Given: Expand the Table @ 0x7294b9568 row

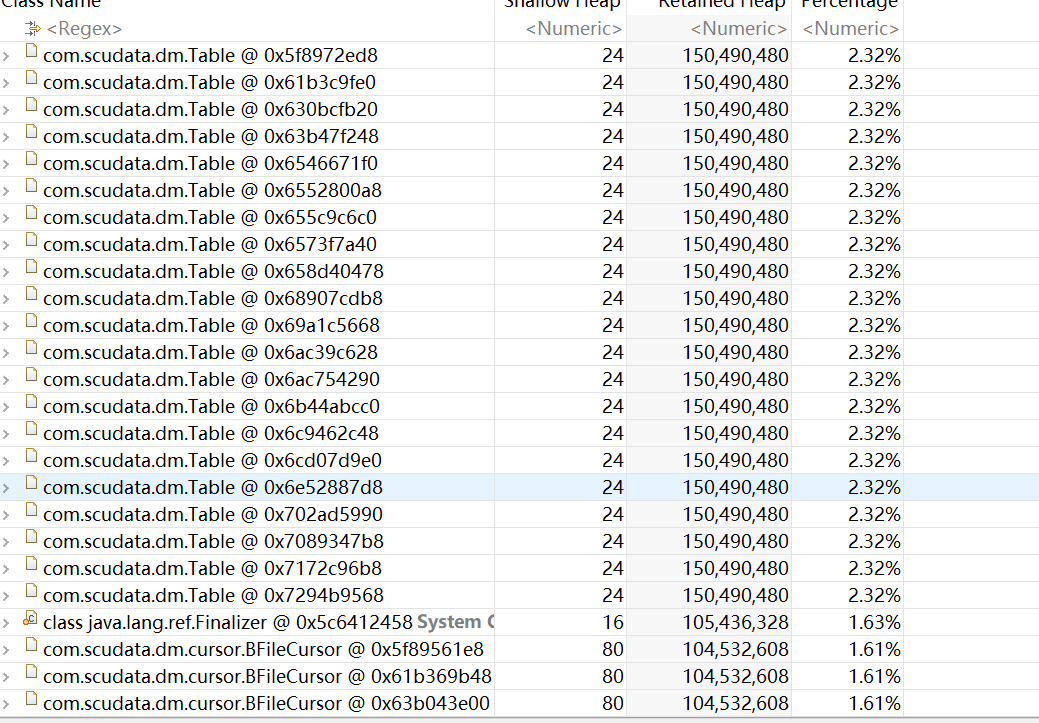Looking at the screenshot, I should click(x=6, y=596).
